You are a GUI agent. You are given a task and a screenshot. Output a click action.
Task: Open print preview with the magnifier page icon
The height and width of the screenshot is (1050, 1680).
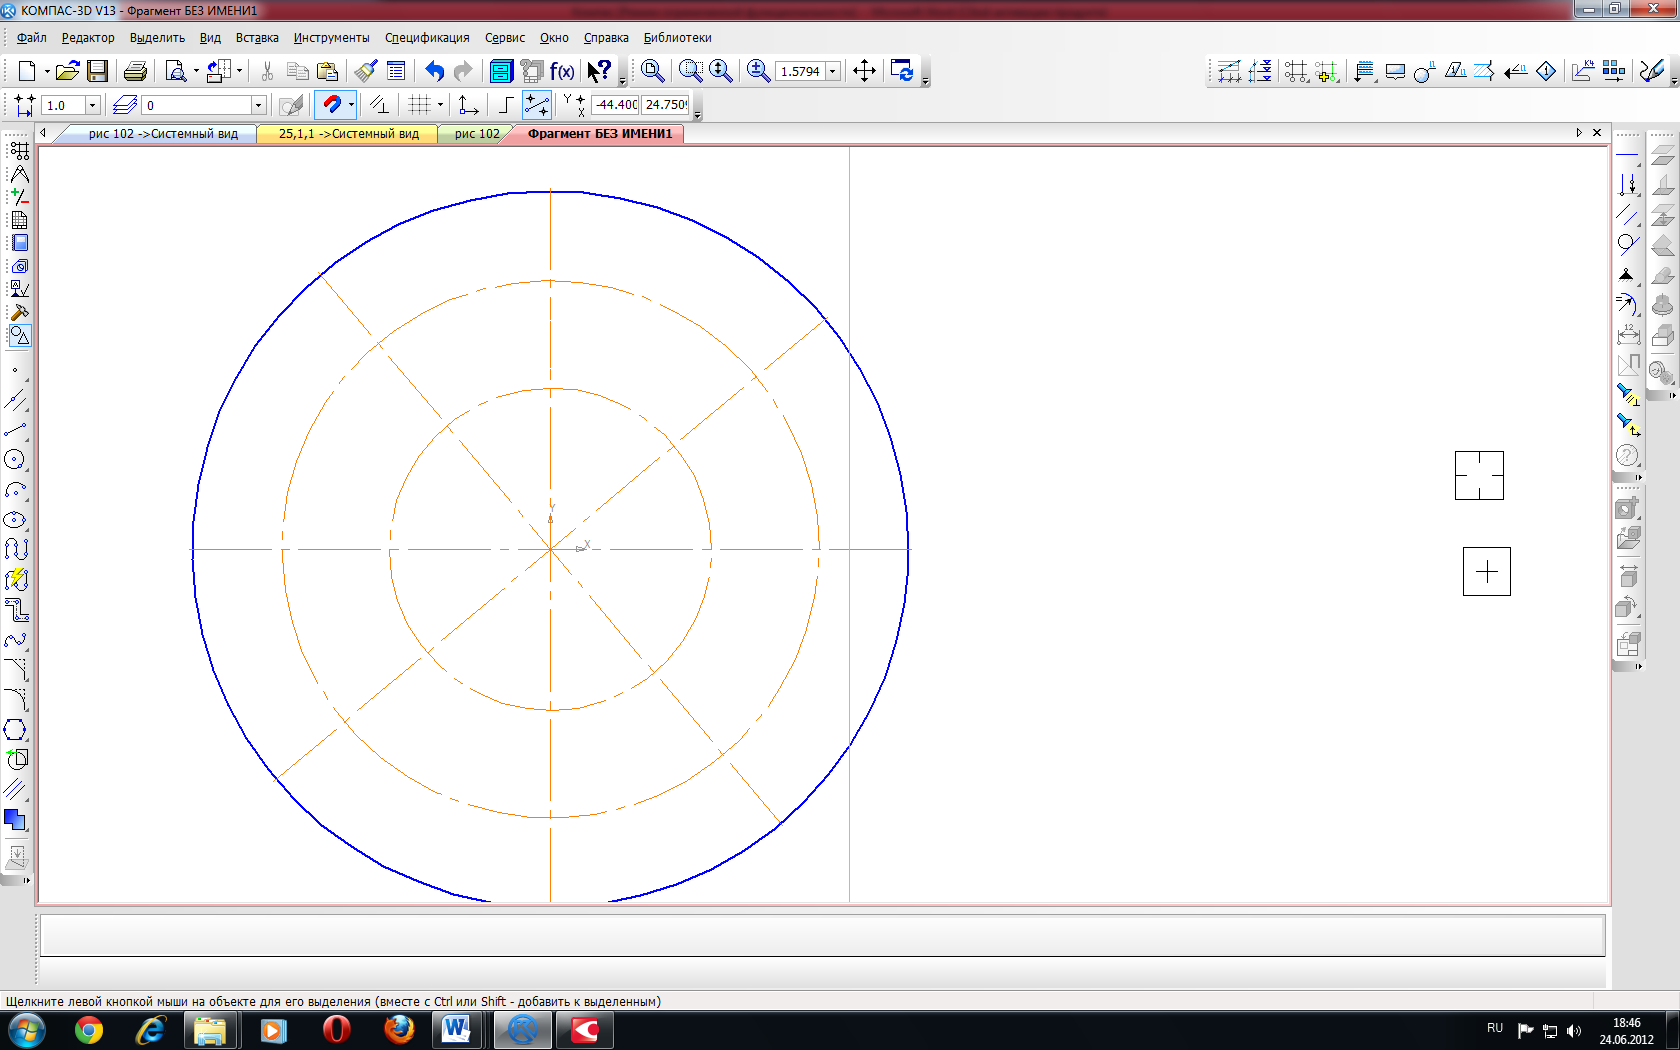pos(176,71)
